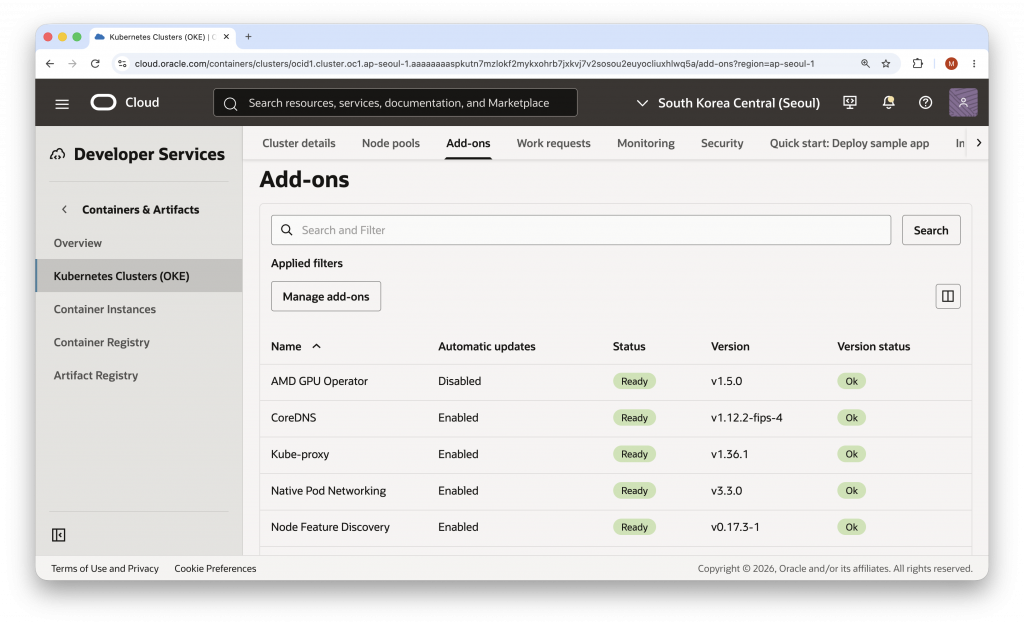
Task: Go back via Containers & Artifacts chevron
Action: coord(64,210)
